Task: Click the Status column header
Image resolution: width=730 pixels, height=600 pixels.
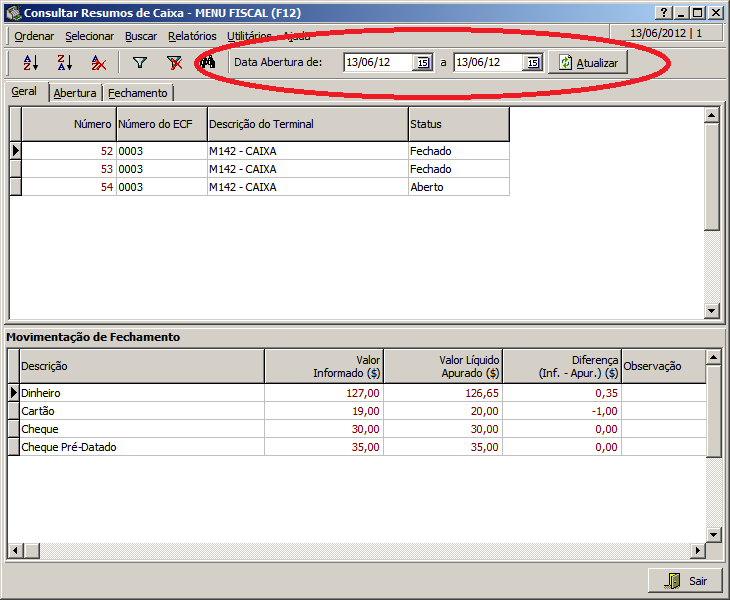Action: 458,124
